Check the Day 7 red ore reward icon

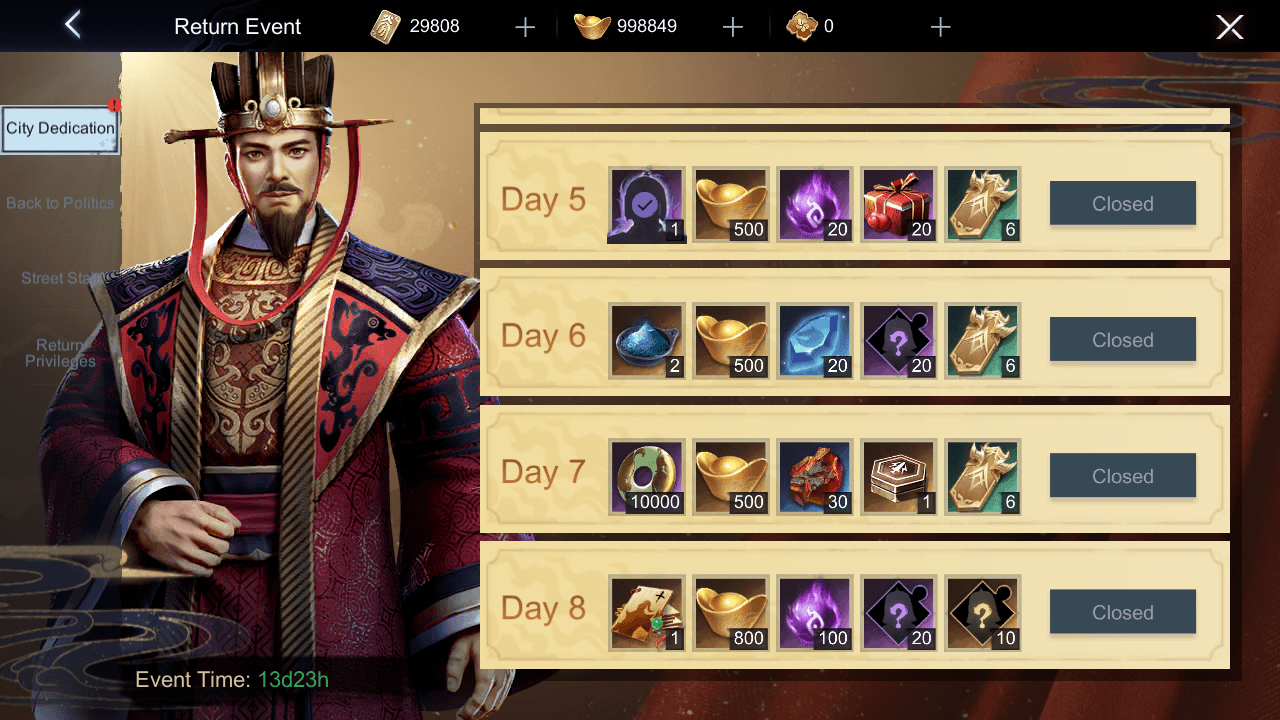pyautogui.click(x=814, y=477)
